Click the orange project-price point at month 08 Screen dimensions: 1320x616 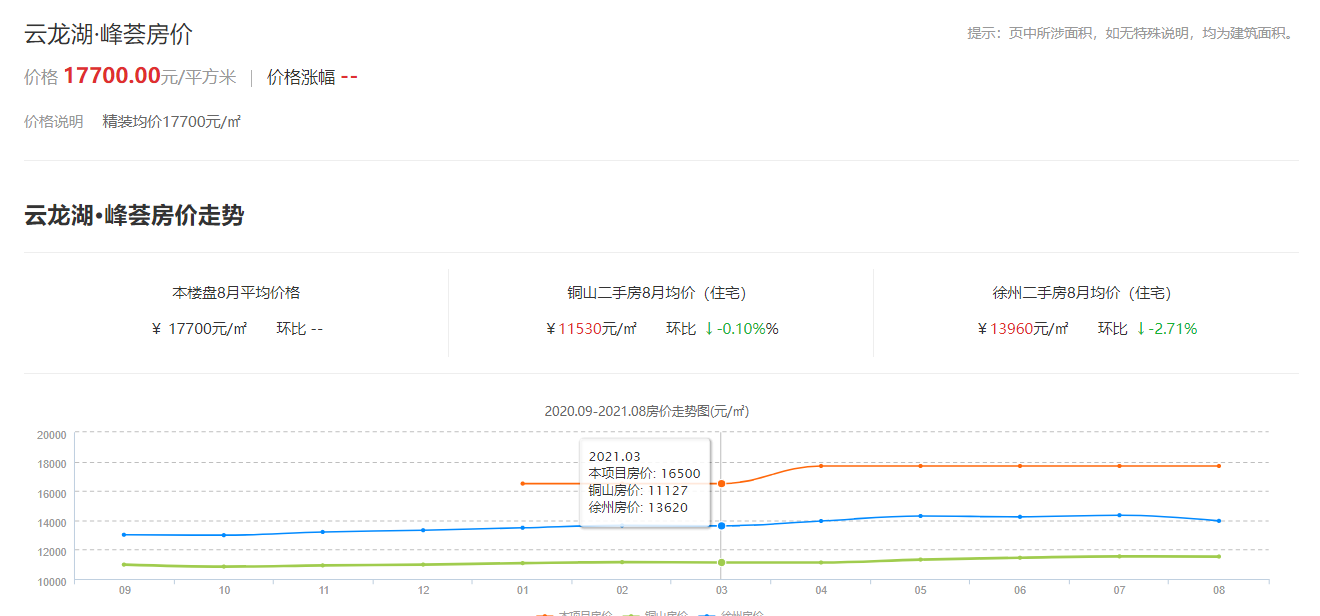(1219, 466)
